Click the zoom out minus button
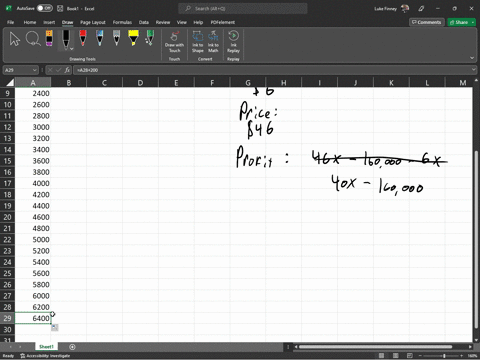The width and height of the screenshot is (480, 360). (421, 356)
